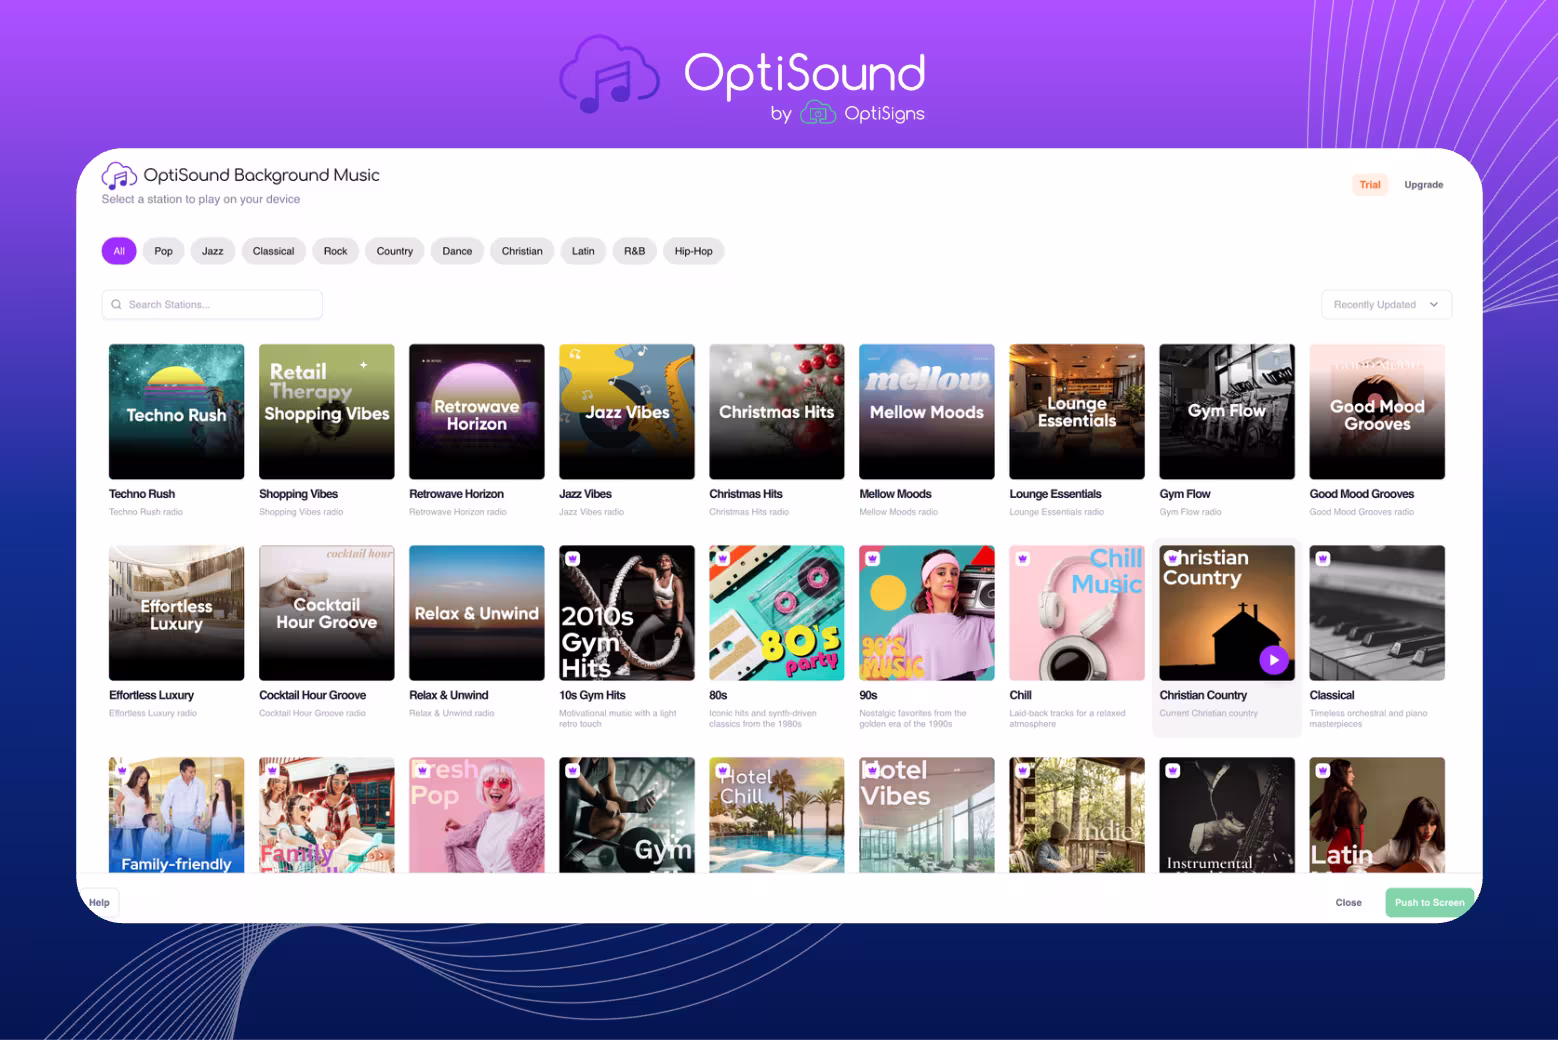Play the Christian Country station
The height and width of the screenshot is (1040, 1558).
click(x=1273, y=660)
